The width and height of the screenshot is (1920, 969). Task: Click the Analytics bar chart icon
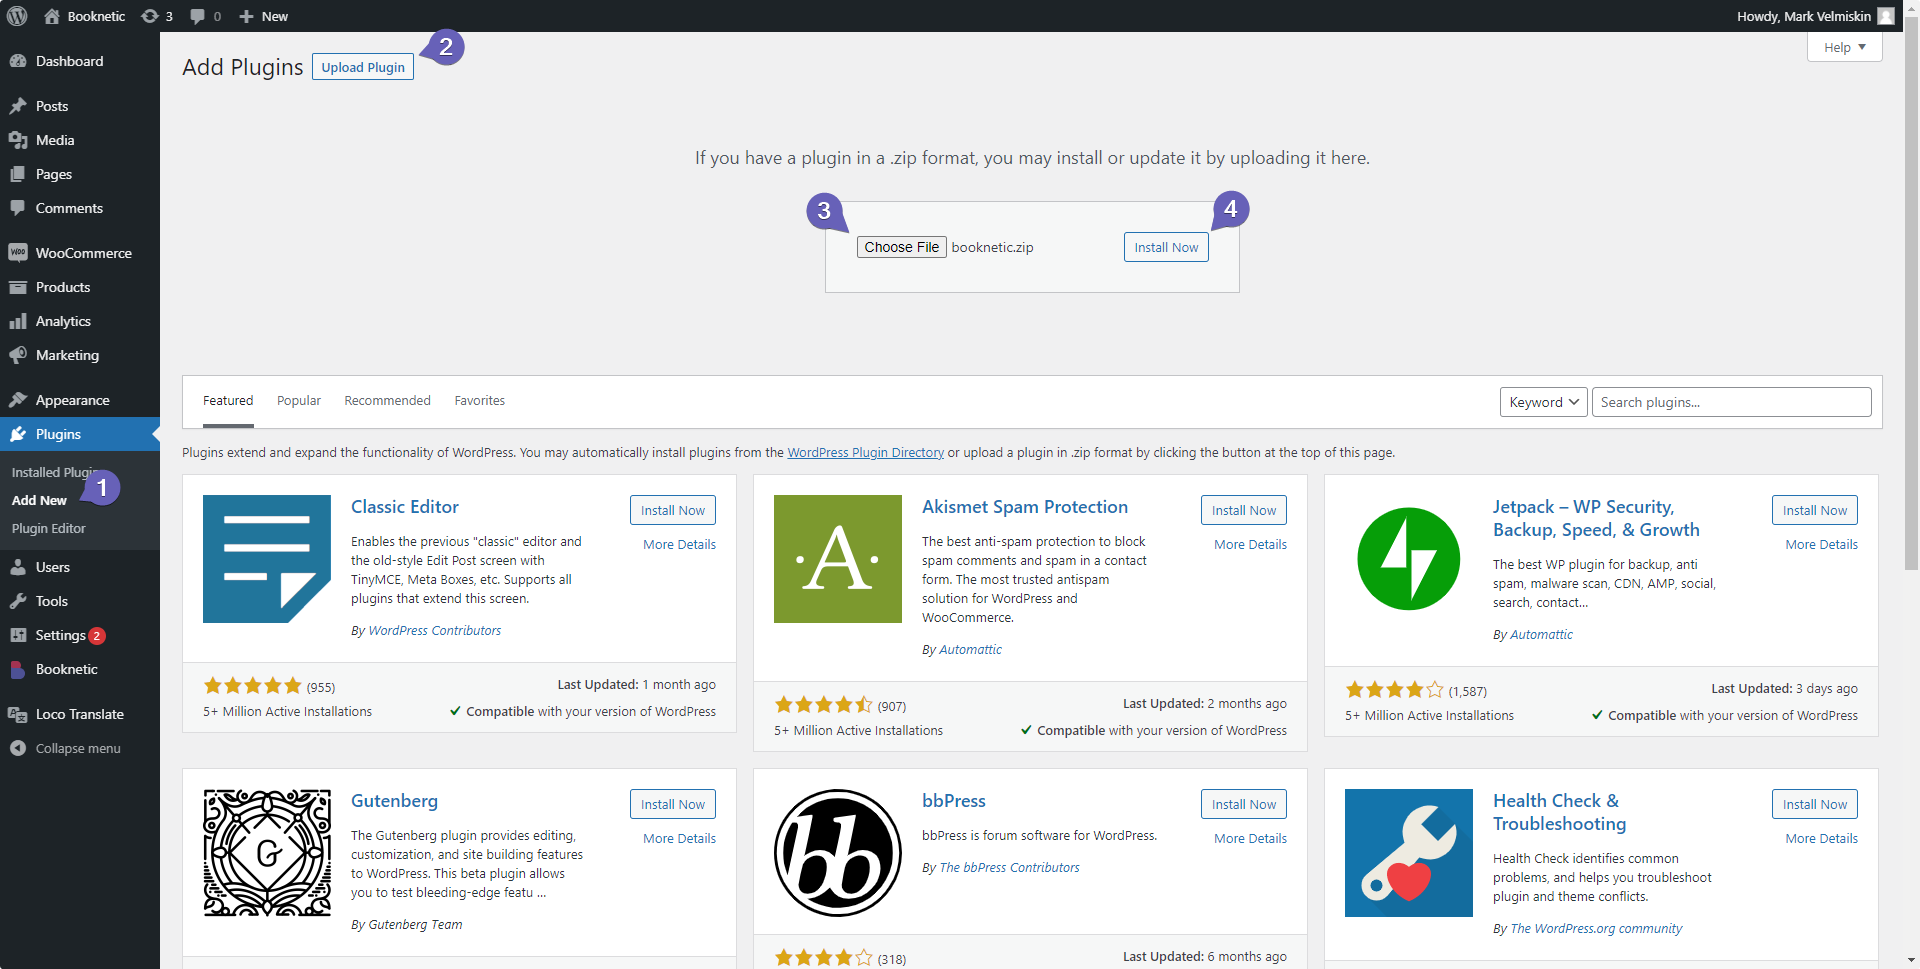coord(18,321)
